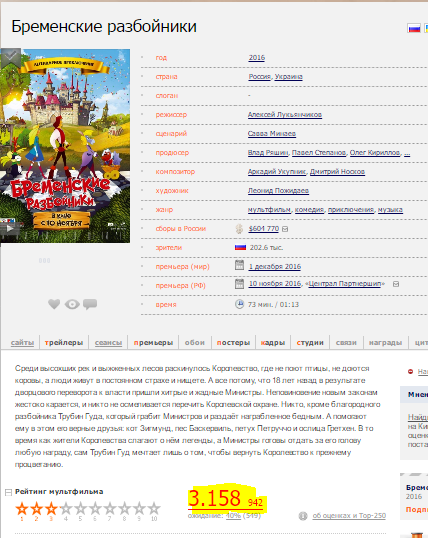
Task: Switch to the кадры tab
Action: (x=273, y=342)
